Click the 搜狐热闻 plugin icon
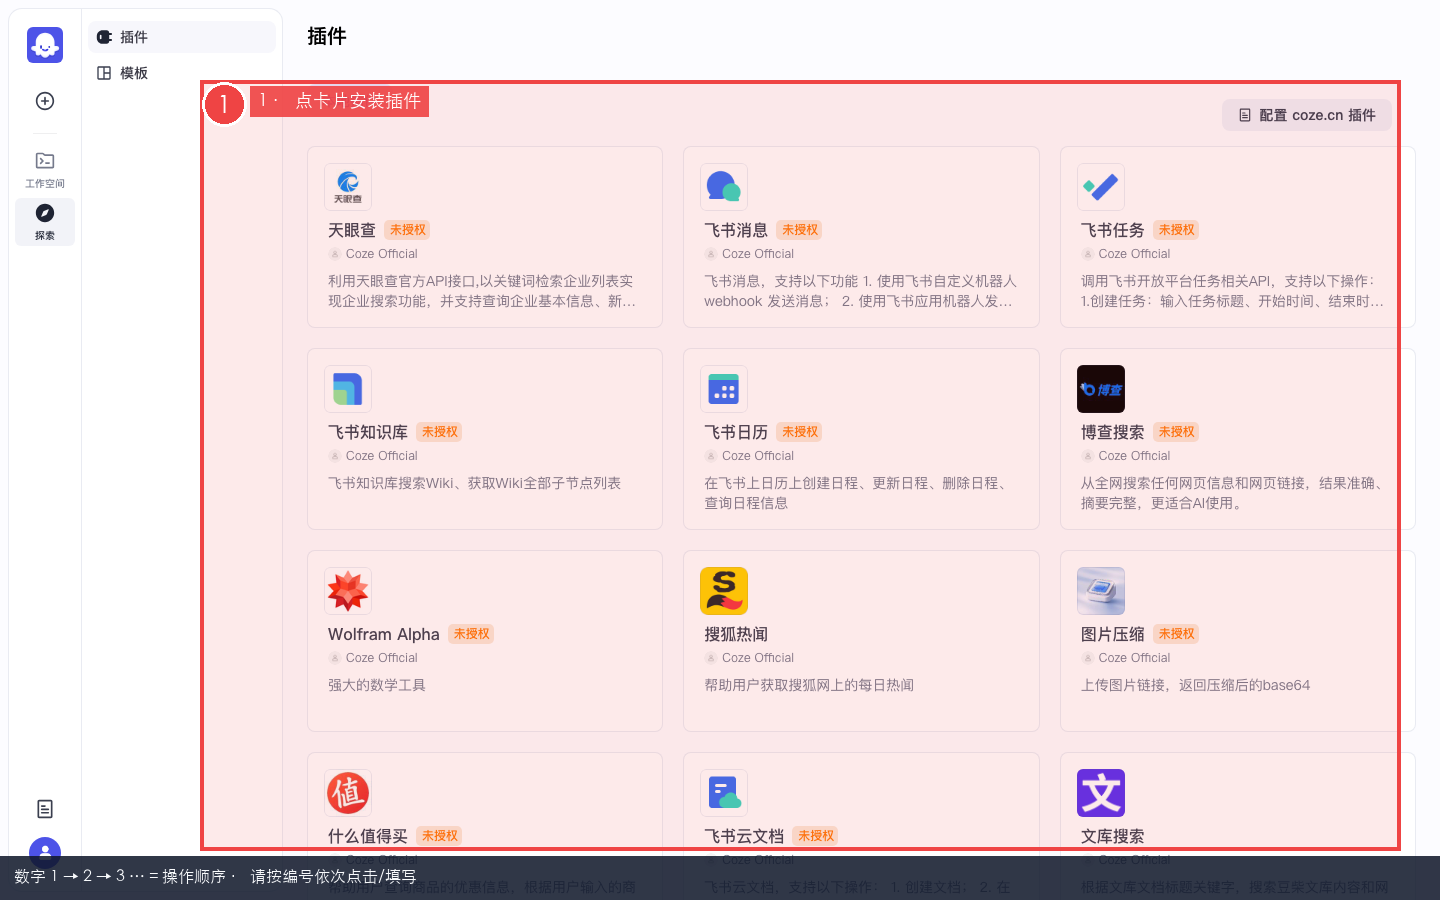The image size is (1440, 900). pos(724,591)
